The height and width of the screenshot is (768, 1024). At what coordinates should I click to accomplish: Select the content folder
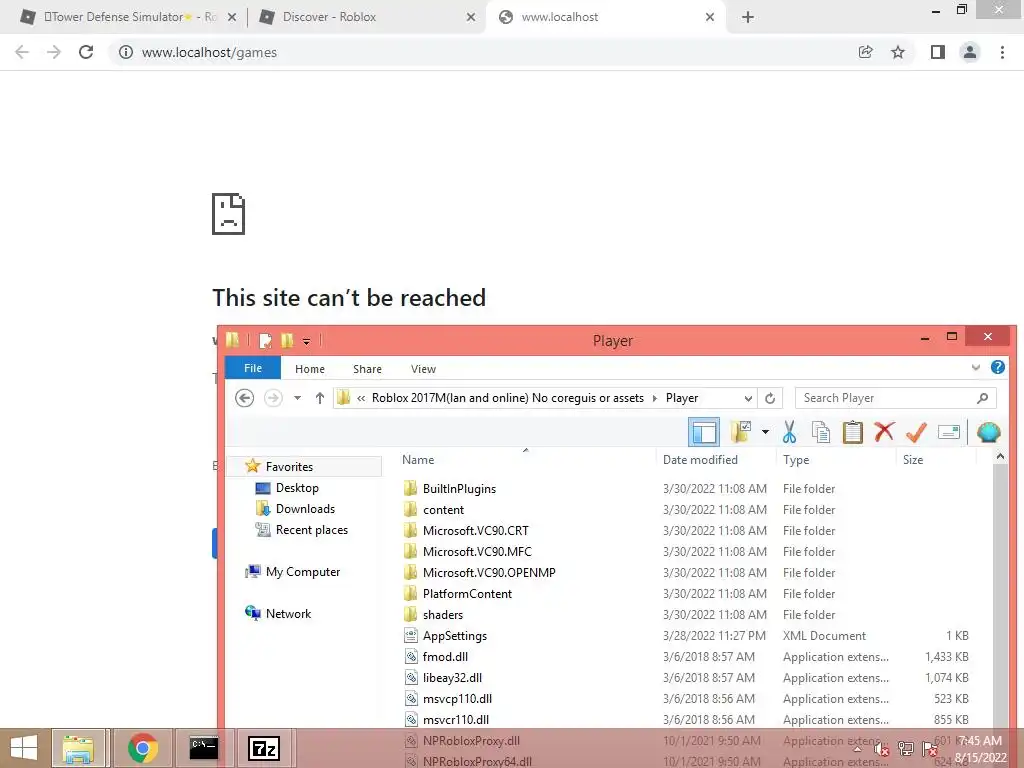pyautogui.click(x=443, y=509)
